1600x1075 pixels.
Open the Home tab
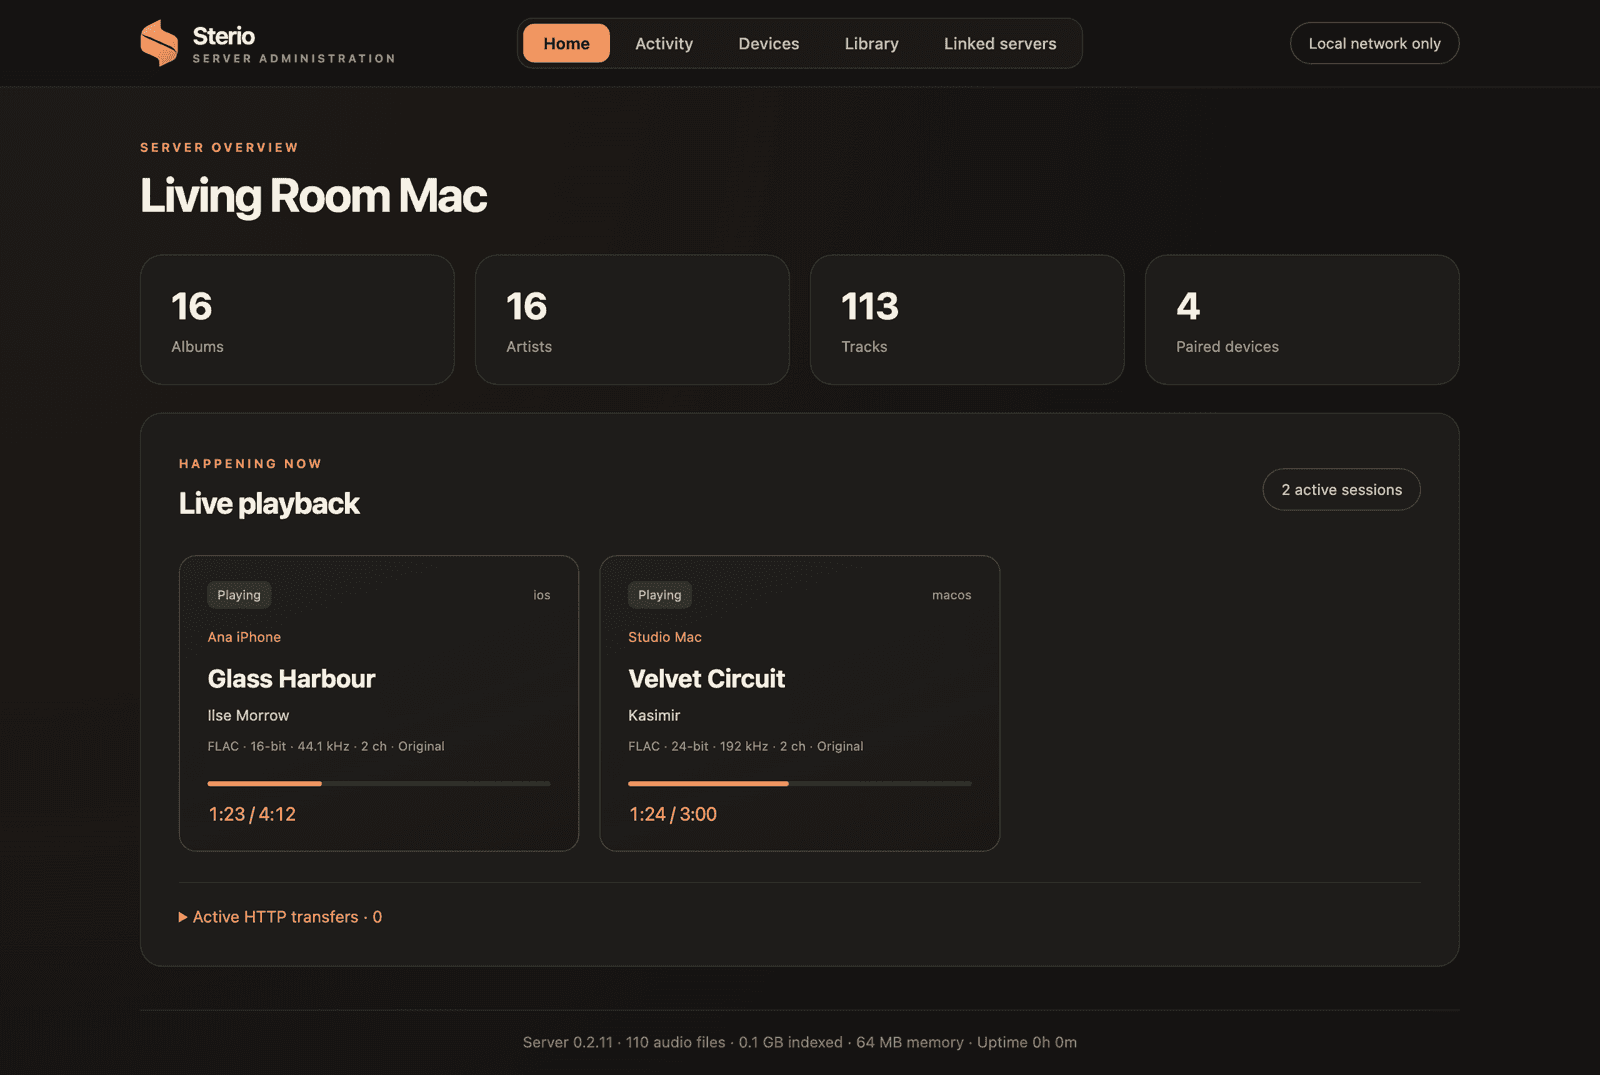coord(566,43)
